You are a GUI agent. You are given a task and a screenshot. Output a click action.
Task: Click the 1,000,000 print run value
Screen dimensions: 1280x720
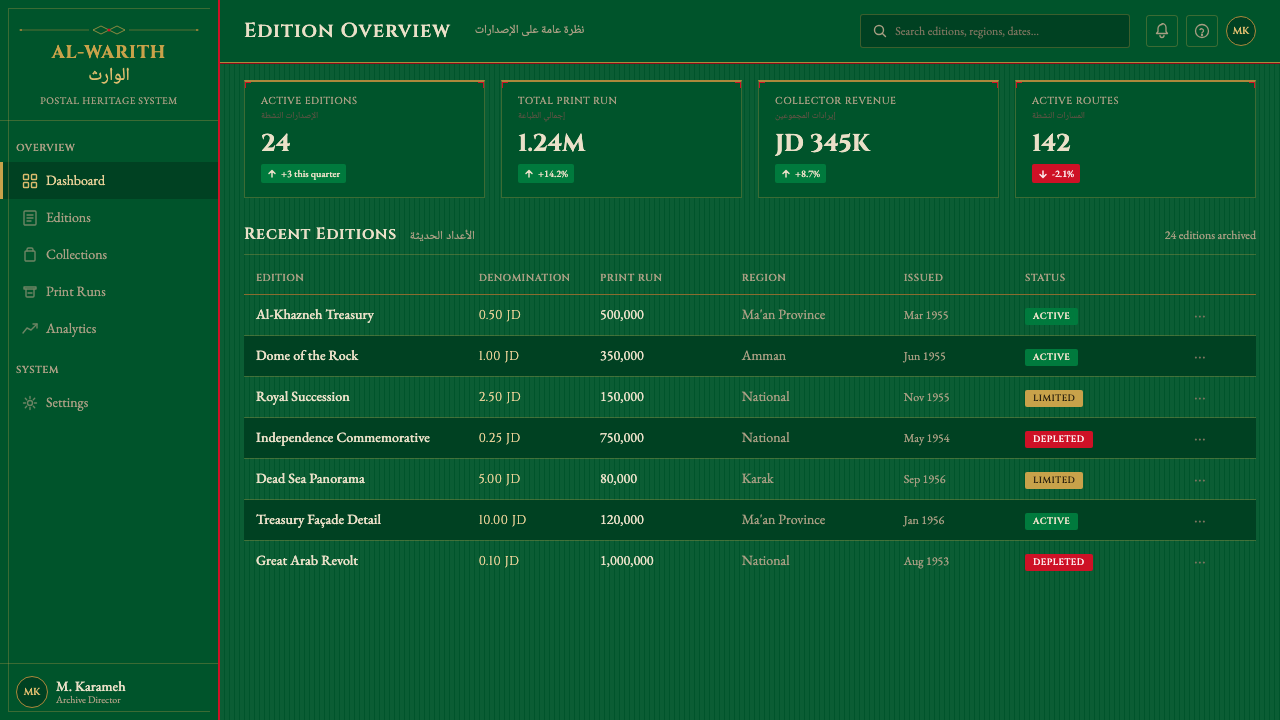[627, 561]
